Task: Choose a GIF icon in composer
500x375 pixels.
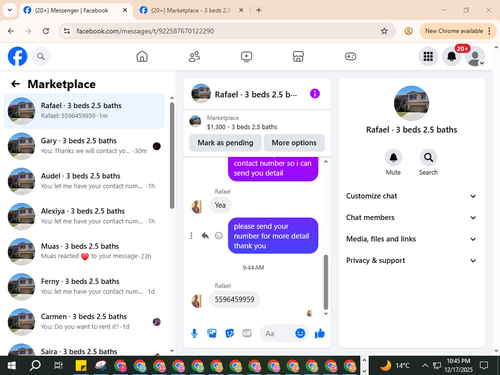Action: pos(247,333)
